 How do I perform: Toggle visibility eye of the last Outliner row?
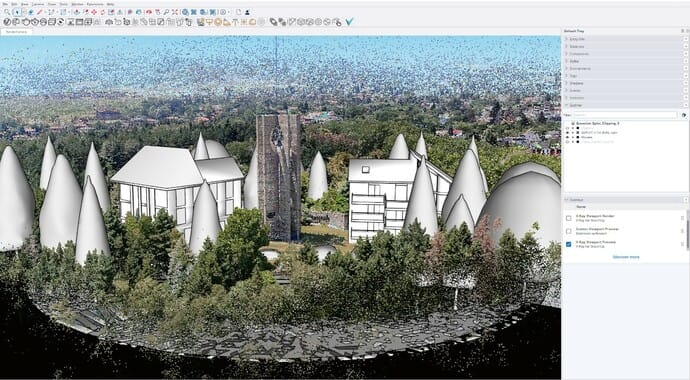point(567,142)
